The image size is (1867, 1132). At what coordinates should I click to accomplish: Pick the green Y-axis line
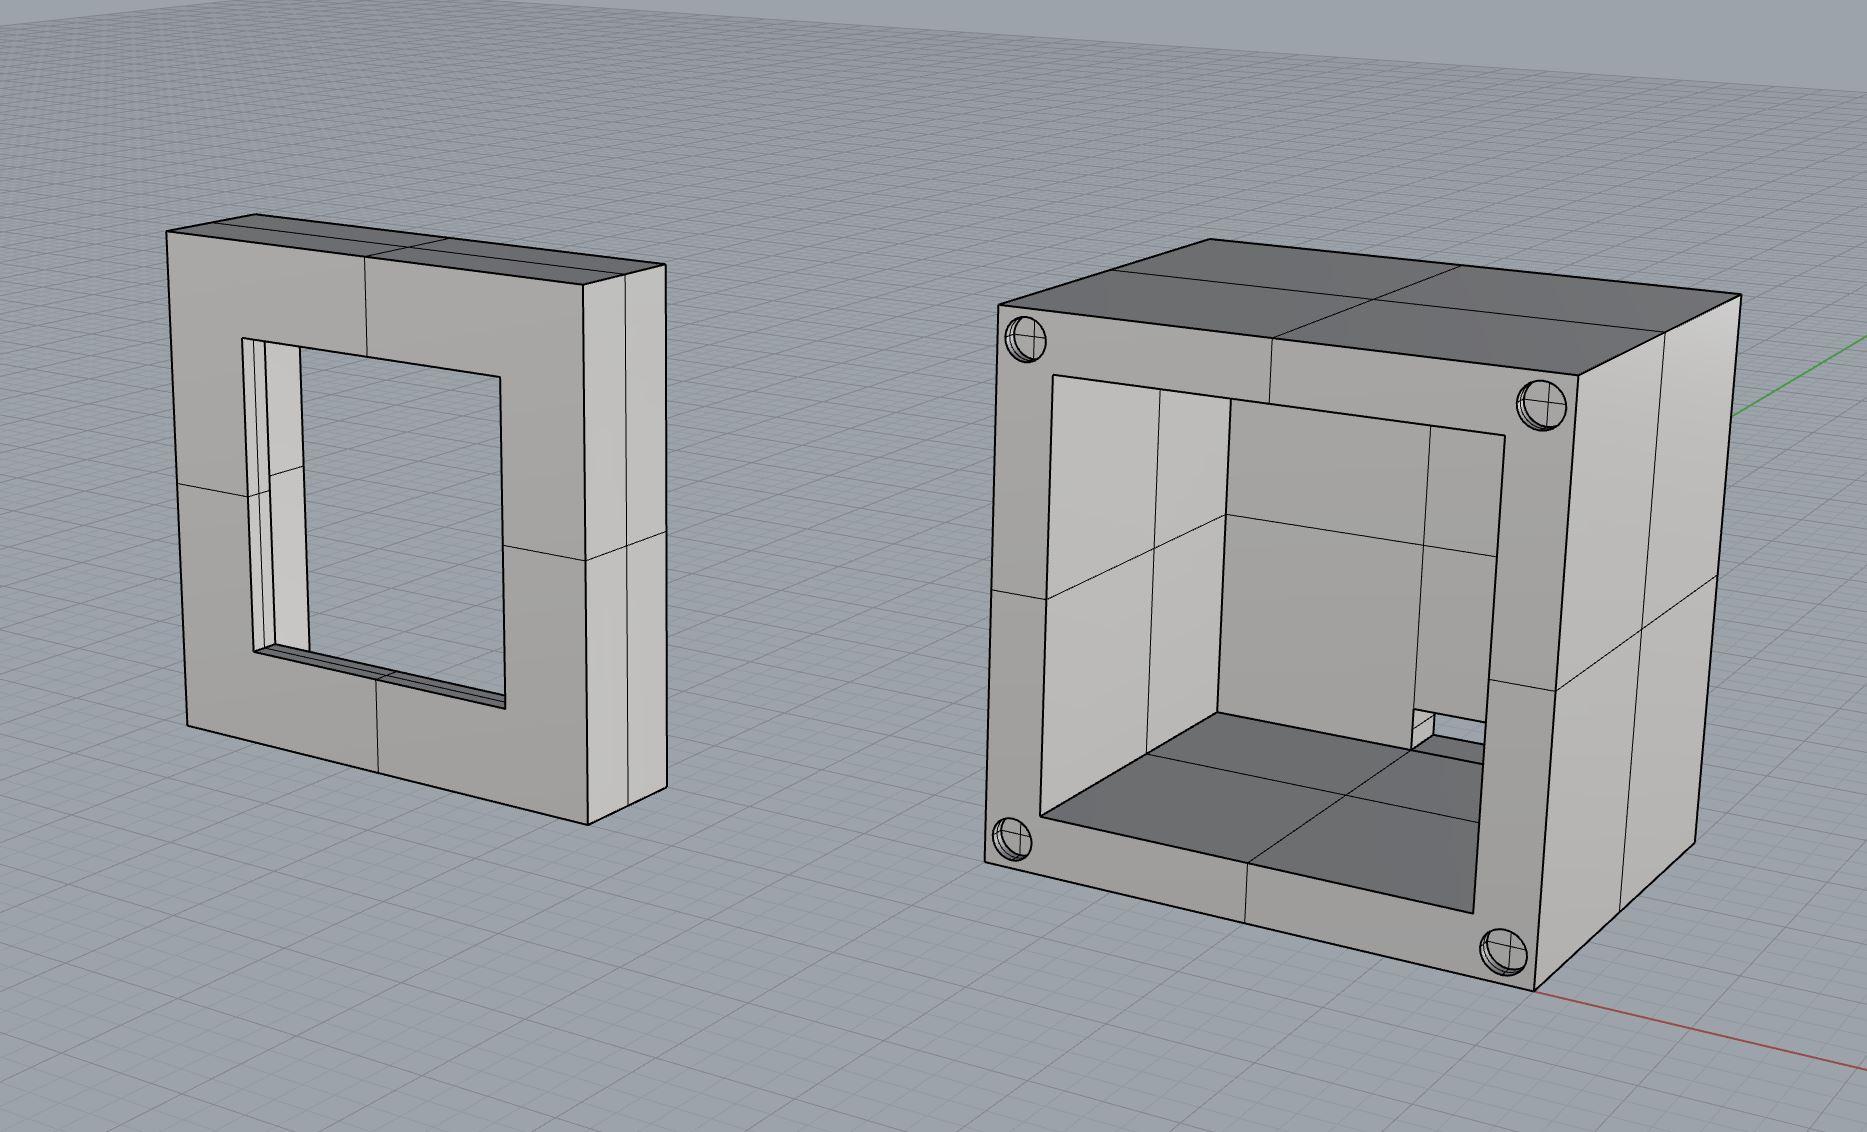pyautogui.click(x=1802, y=375)
